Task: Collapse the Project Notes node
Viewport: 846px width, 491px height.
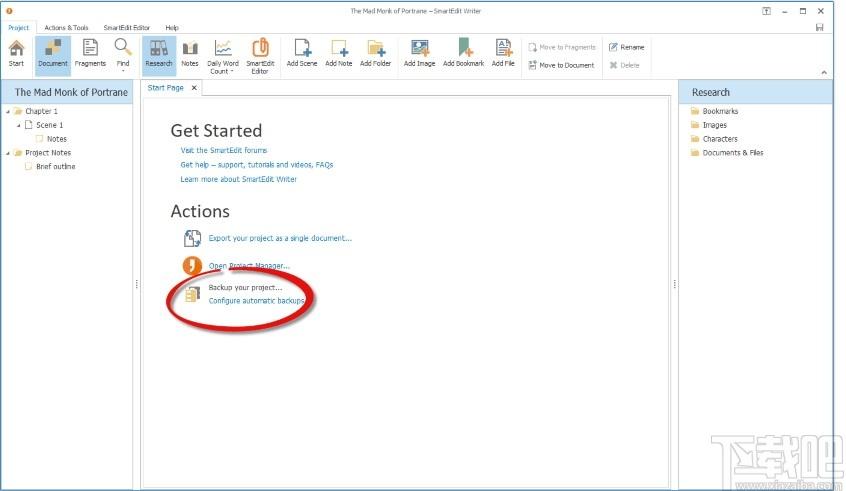Action: [x=8, y=153]
